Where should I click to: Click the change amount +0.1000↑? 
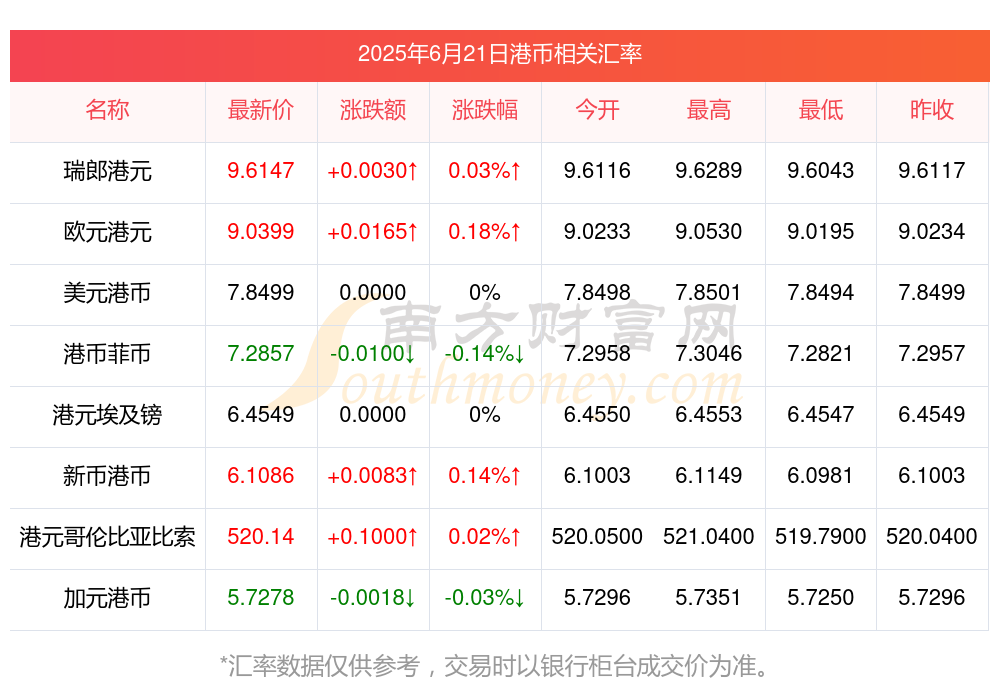(372, 537)
